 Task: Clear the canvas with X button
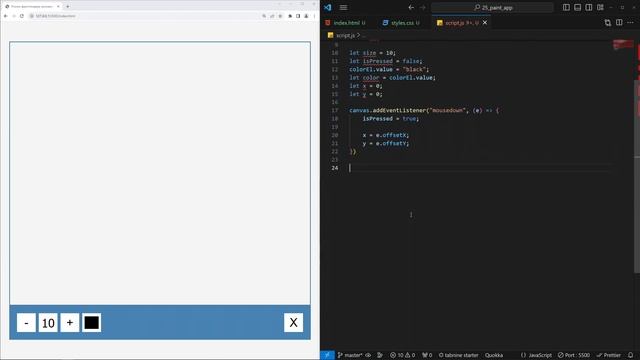tap(293, 322)
